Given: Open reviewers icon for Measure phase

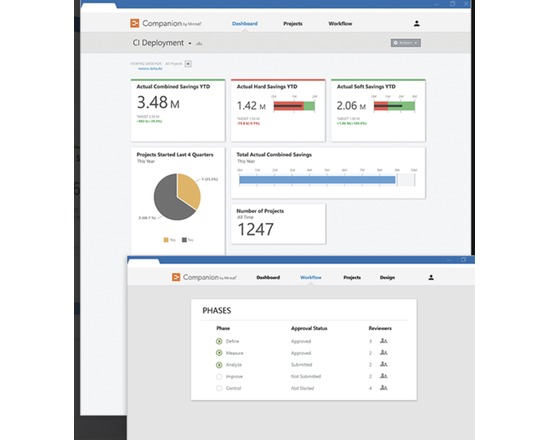Looking at the screenshot, I should (384, 353).
